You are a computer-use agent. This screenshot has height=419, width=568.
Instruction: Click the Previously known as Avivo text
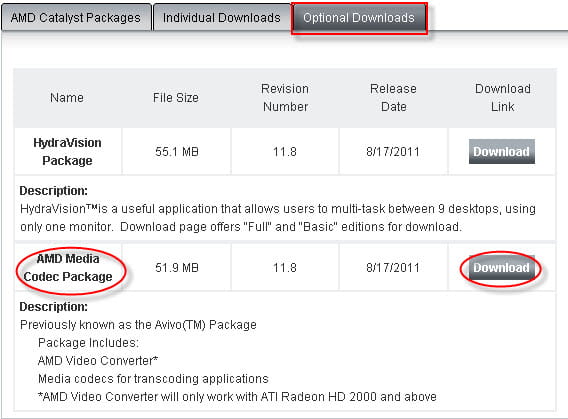tap(138, 324)
